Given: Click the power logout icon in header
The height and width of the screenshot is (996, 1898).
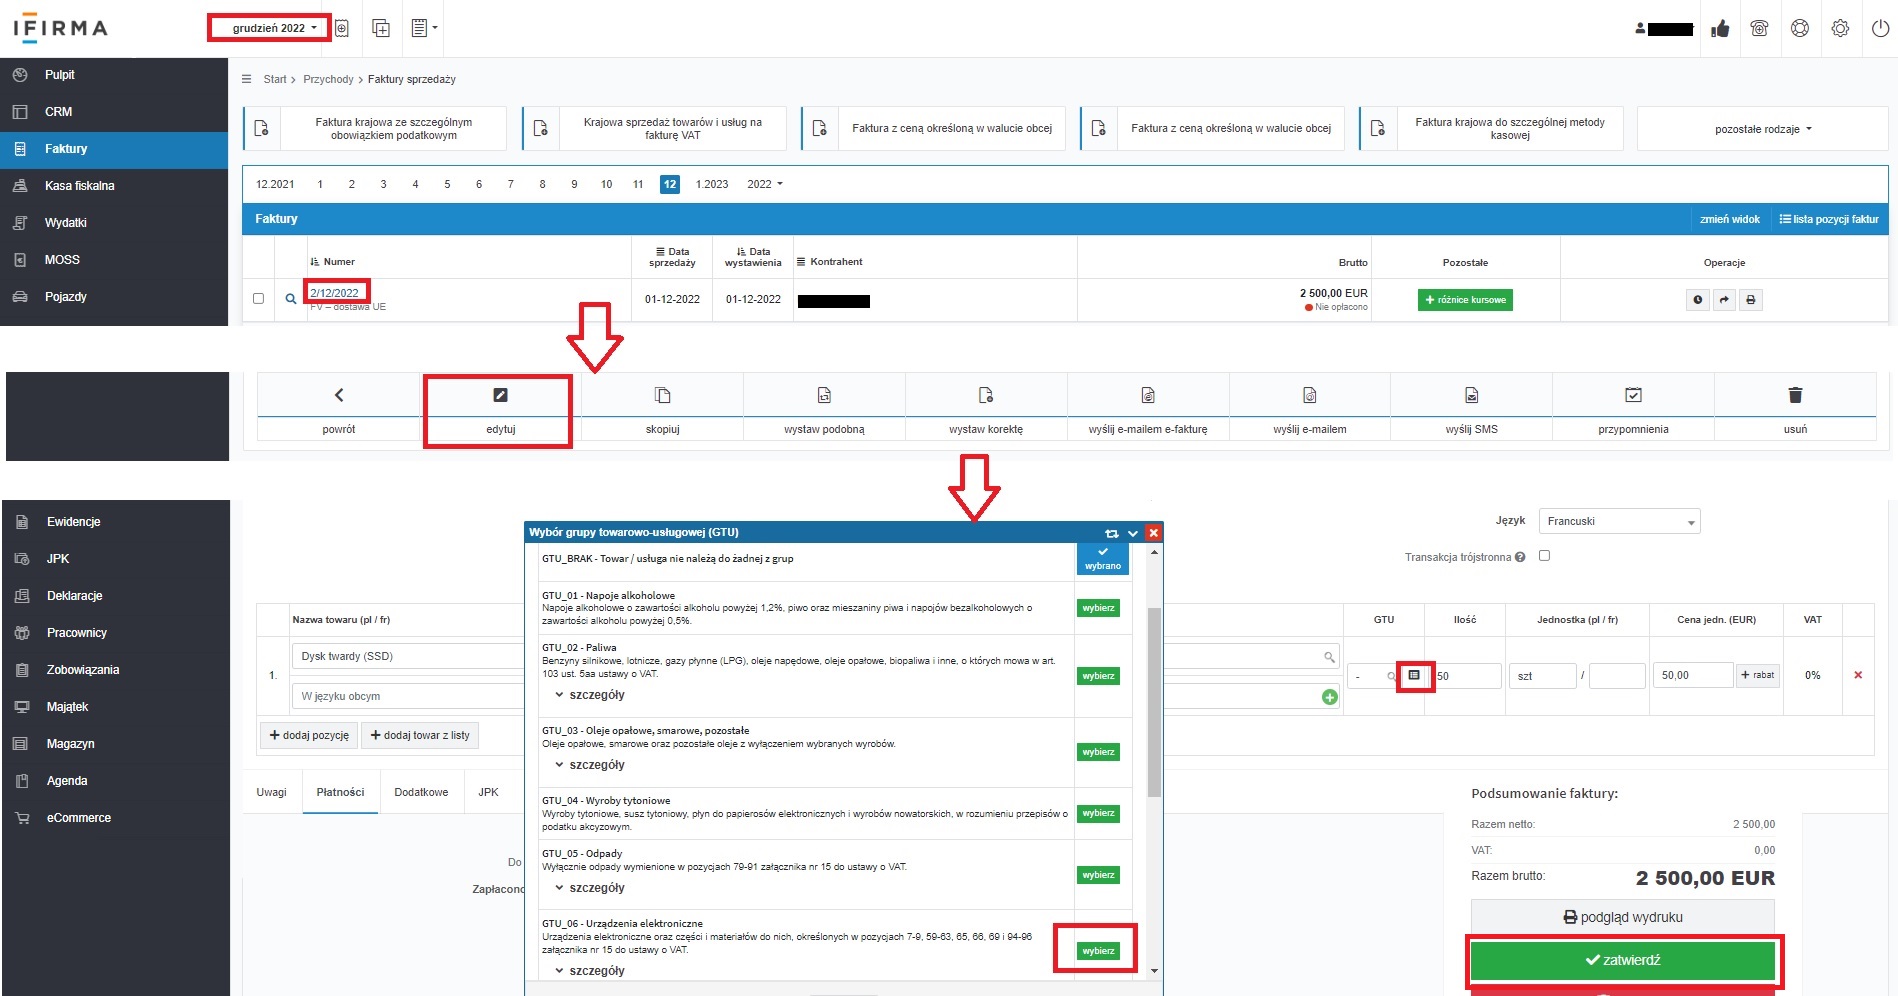Looking at the screenshot, I should tap(1880, 29).
